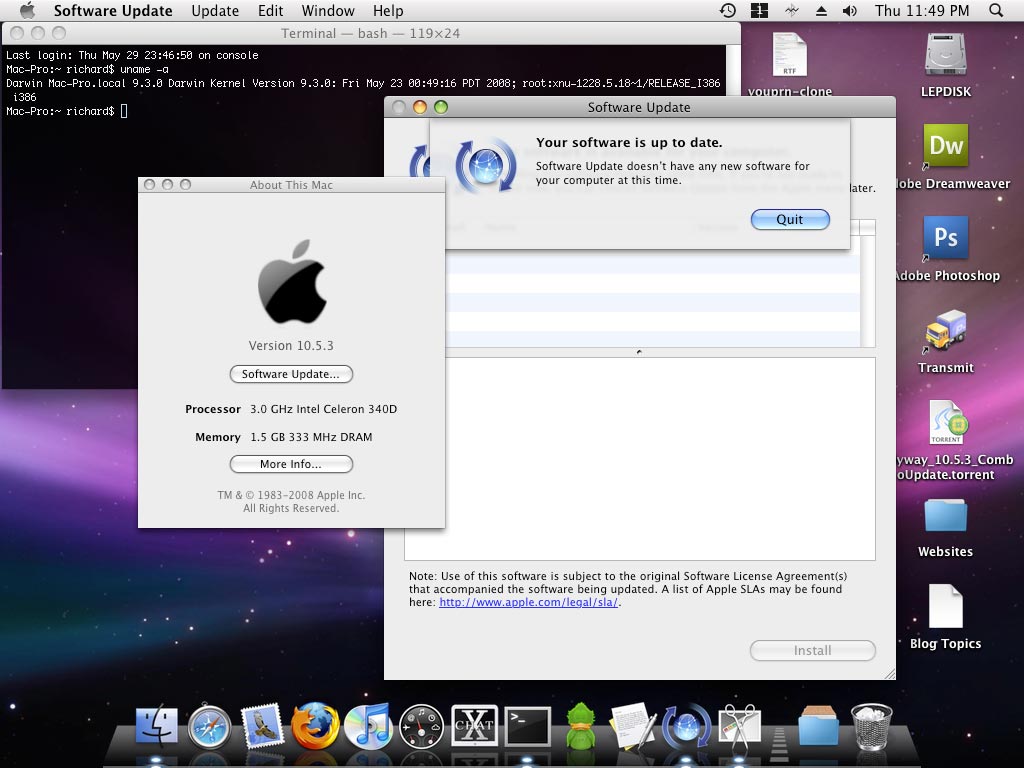The width and height of the screenshot is (1024, 768).
Task: Open the Apple menu
Action: 27,10
